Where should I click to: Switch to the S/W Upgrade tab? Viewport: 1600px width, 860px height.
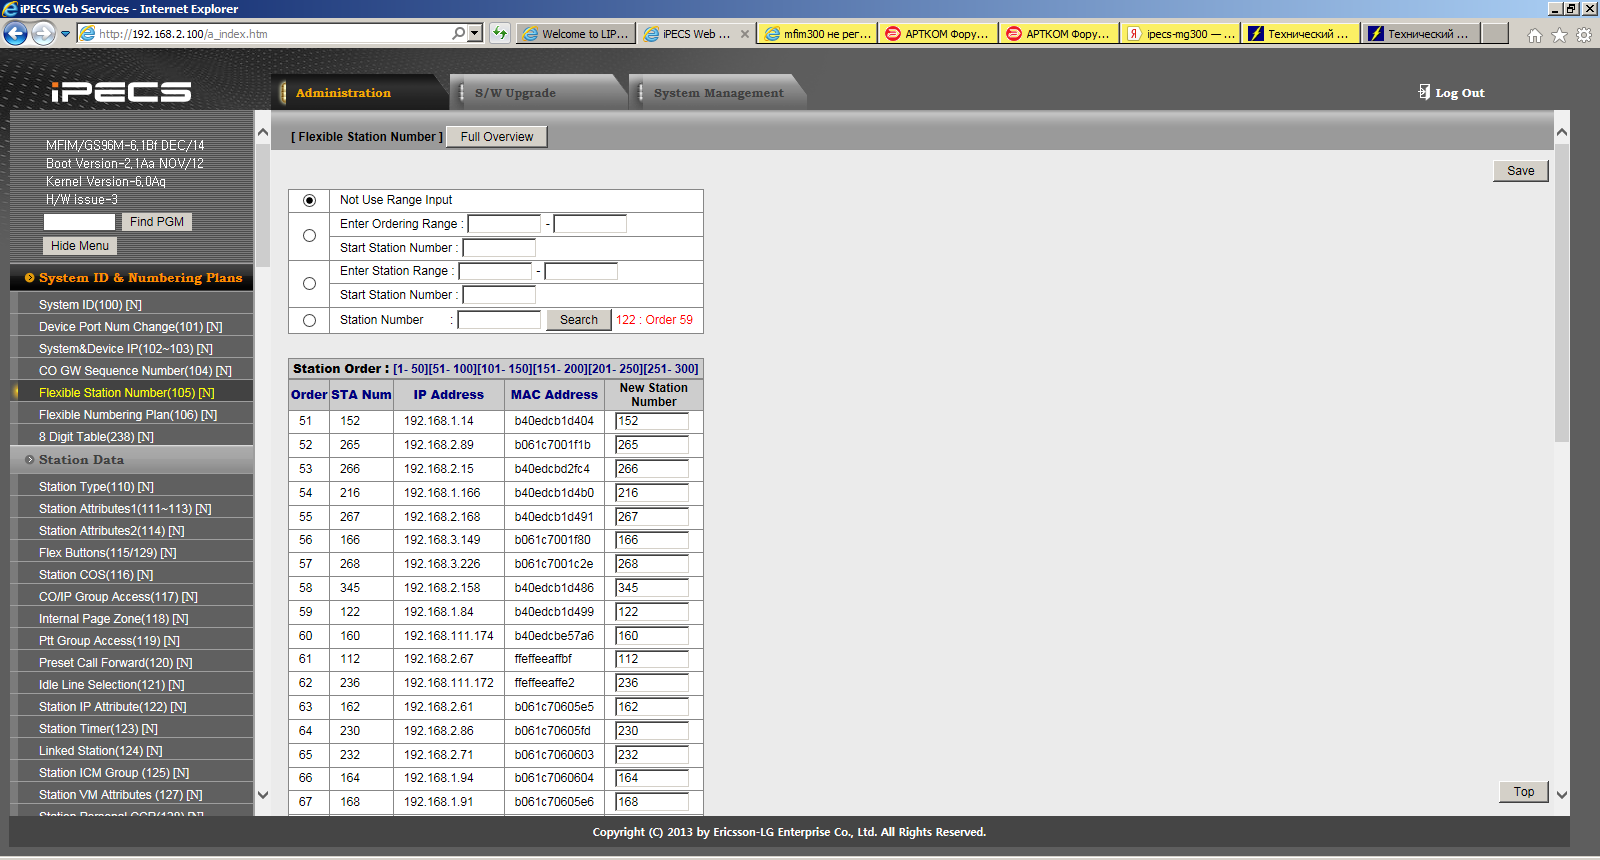pos(515,93)
